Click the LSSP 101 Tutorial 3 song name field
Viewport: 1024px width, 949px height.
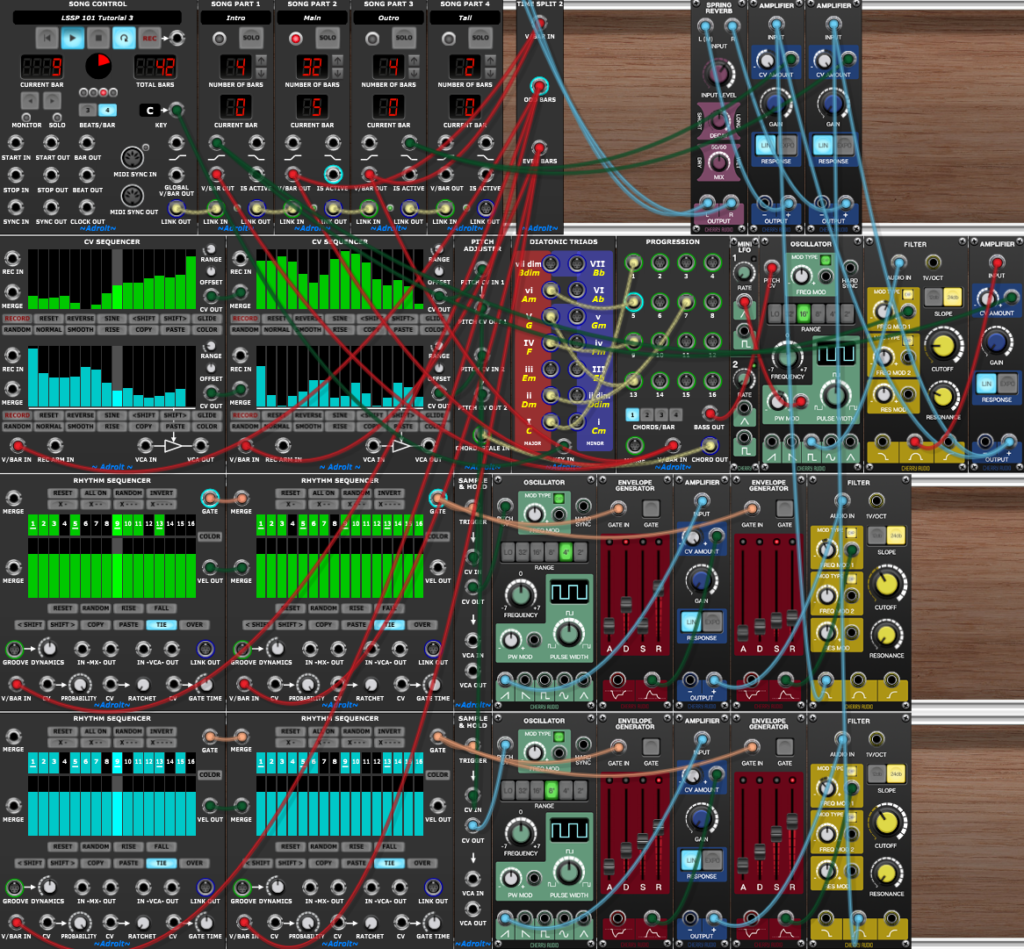pyautogui.click(x=97, y=18)
